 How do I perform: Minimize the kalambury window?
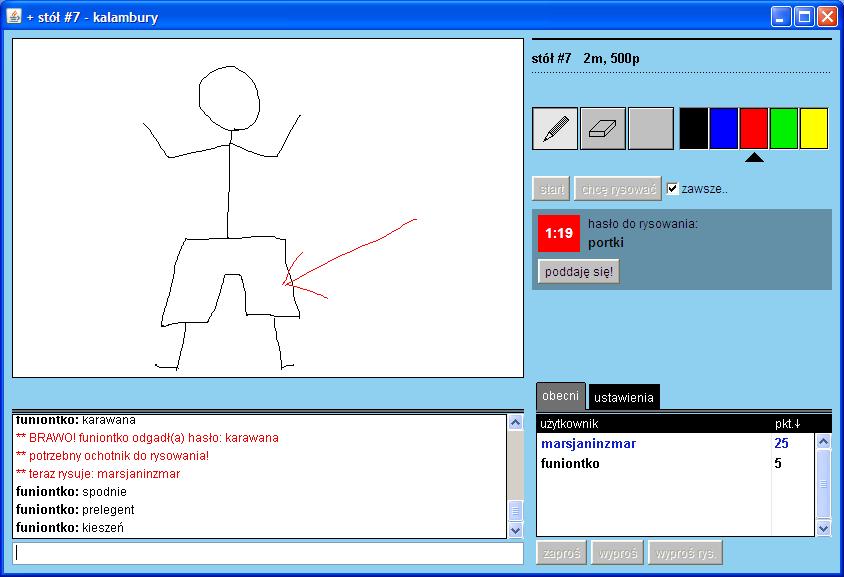coord(780,17)
